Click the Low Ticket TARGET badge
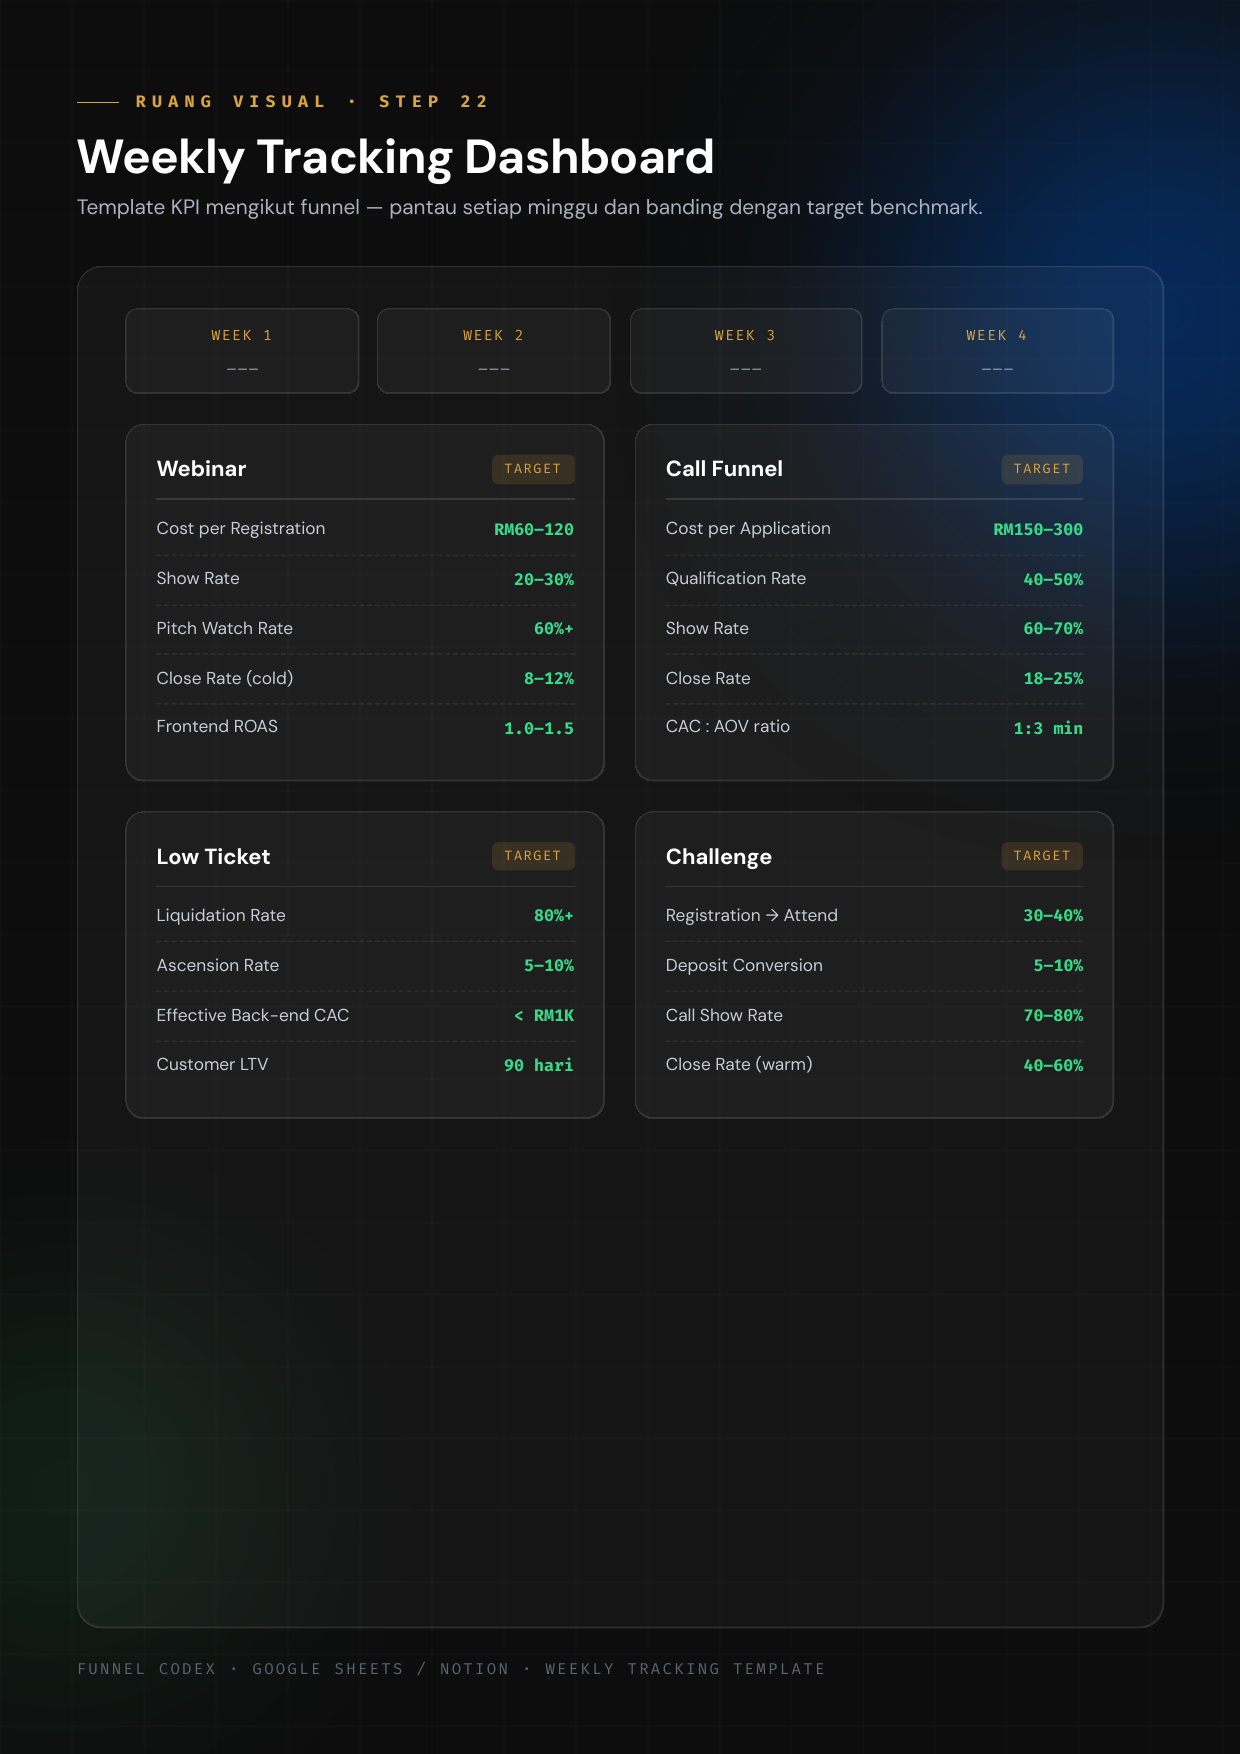 (533, 856)
